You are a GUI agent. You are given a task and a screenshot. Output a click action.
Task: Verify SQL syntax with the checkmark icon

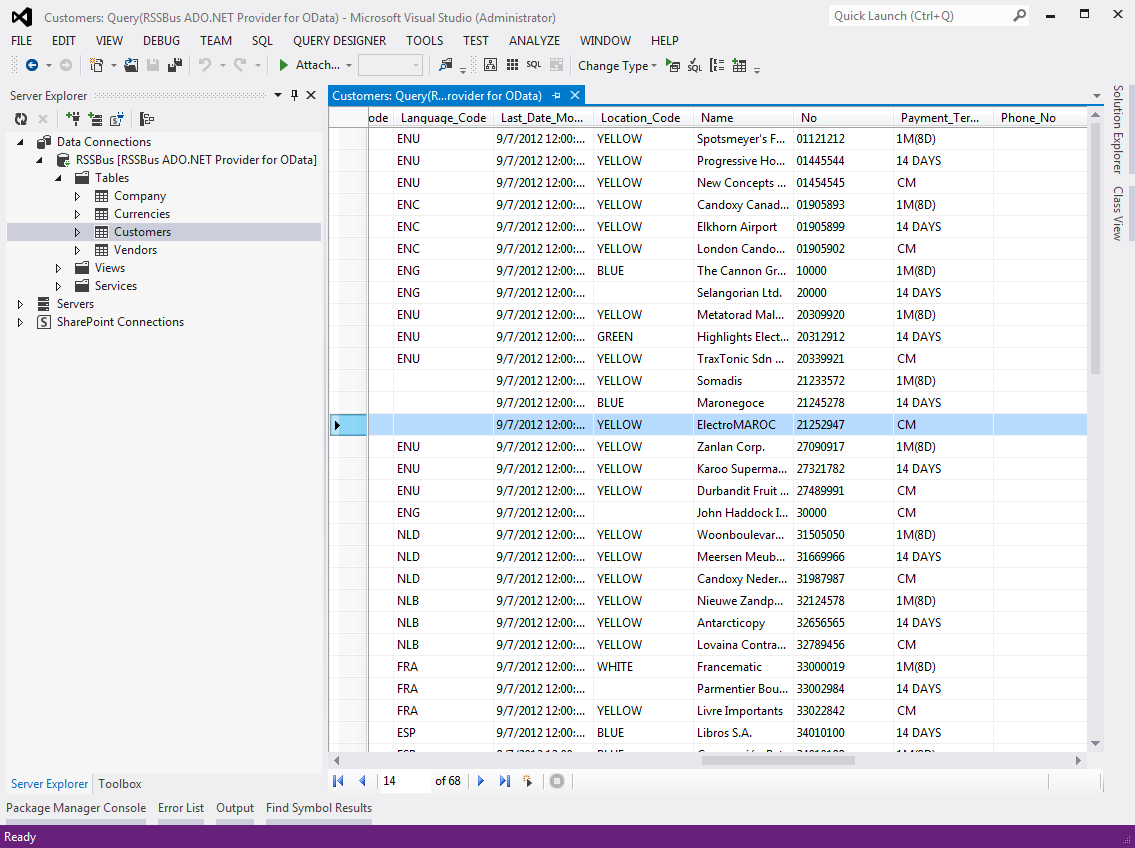(x=693, y=64)
